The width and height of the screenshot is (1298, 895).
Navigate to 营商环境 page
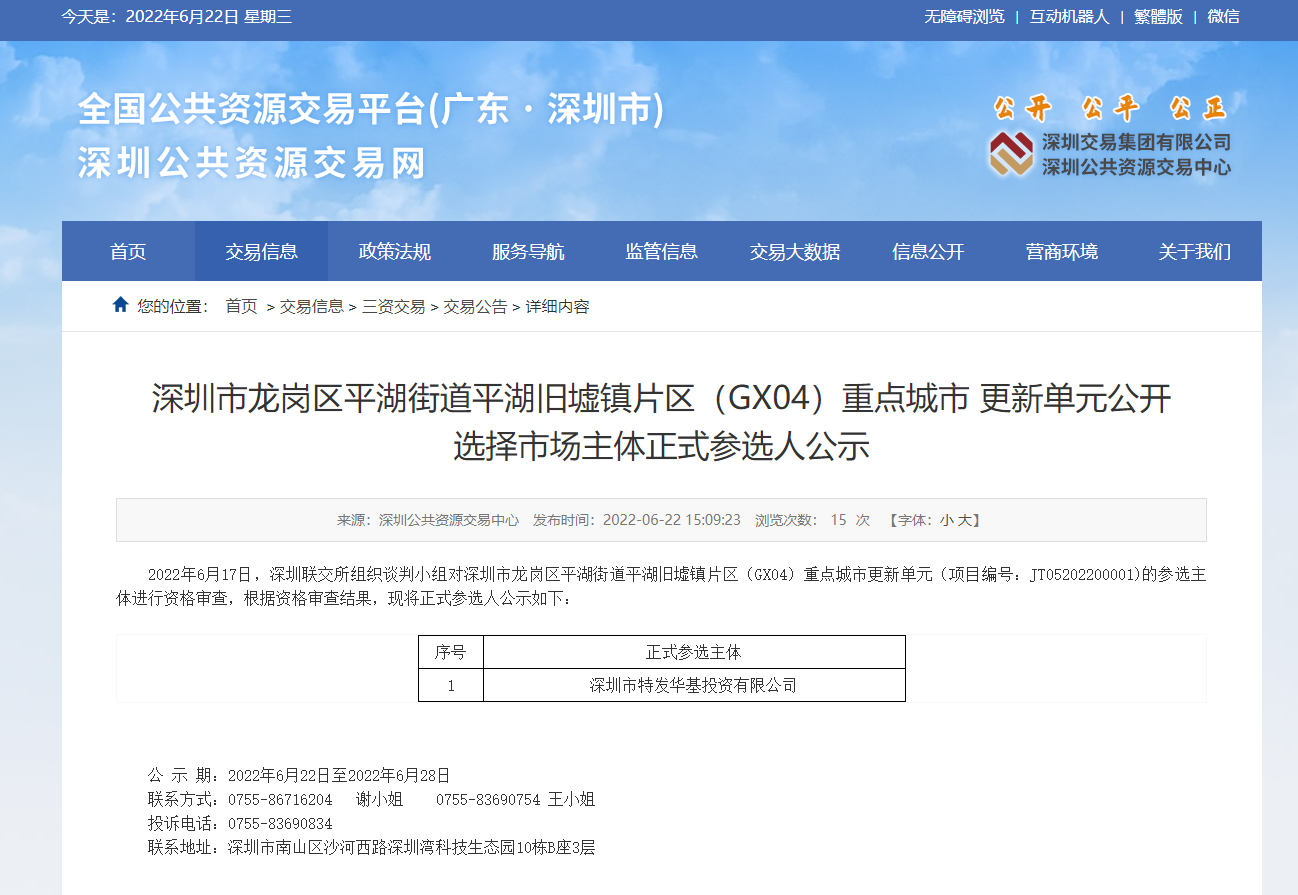1061,252
